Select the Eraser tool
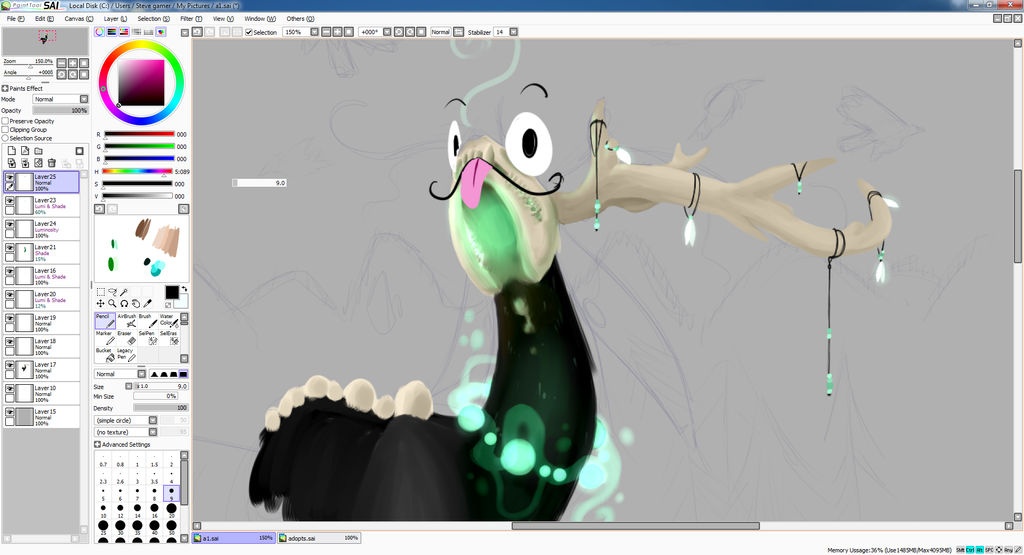Image resolution: width=1024 pixels, height=555 pixels. tap(127, 338)
